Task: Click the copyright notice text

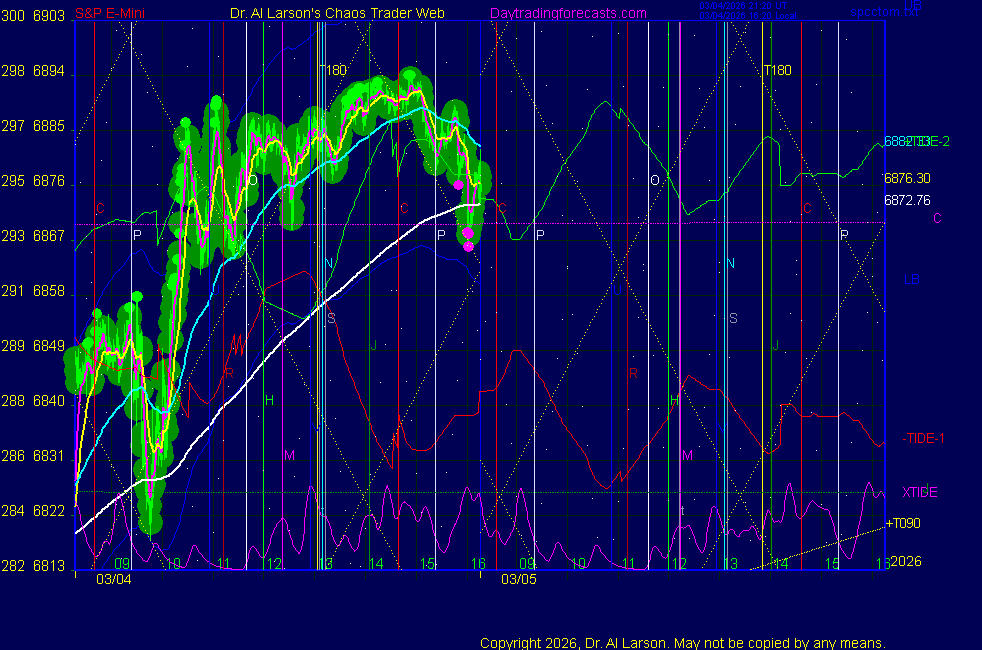Action: click(683, 642)
